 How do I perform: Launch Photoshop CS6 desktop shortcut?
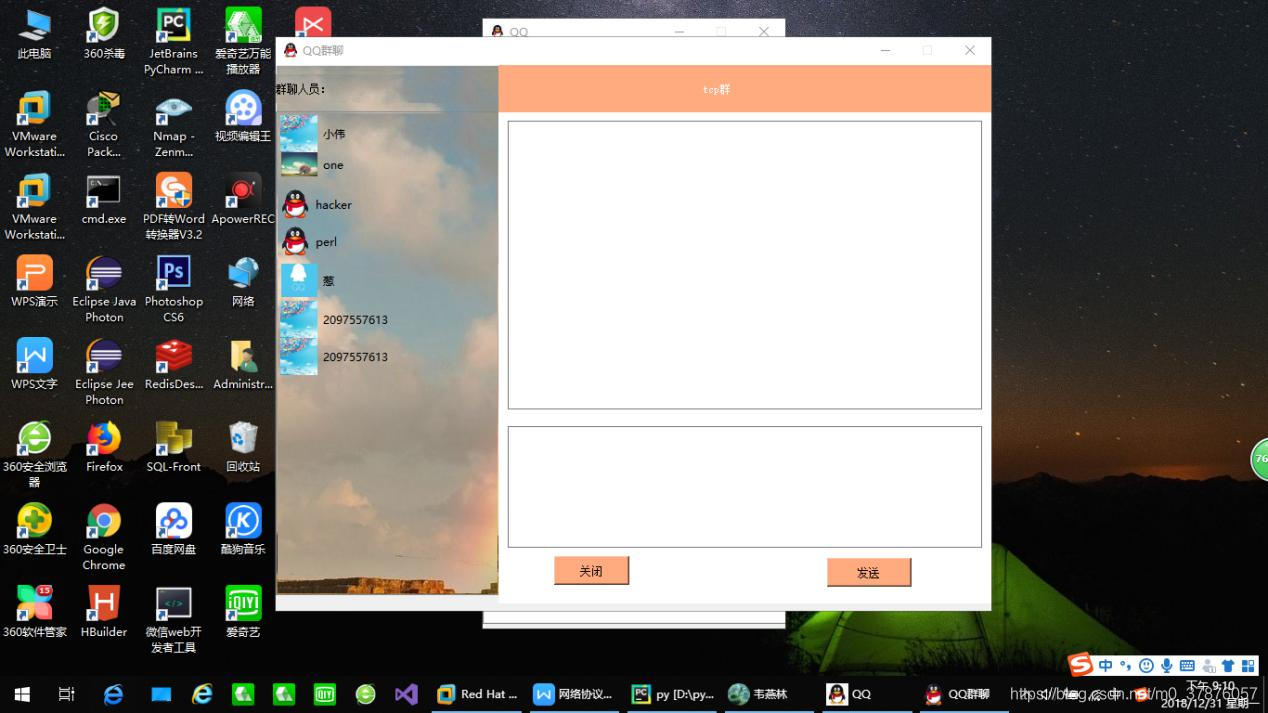click(174, 290)
